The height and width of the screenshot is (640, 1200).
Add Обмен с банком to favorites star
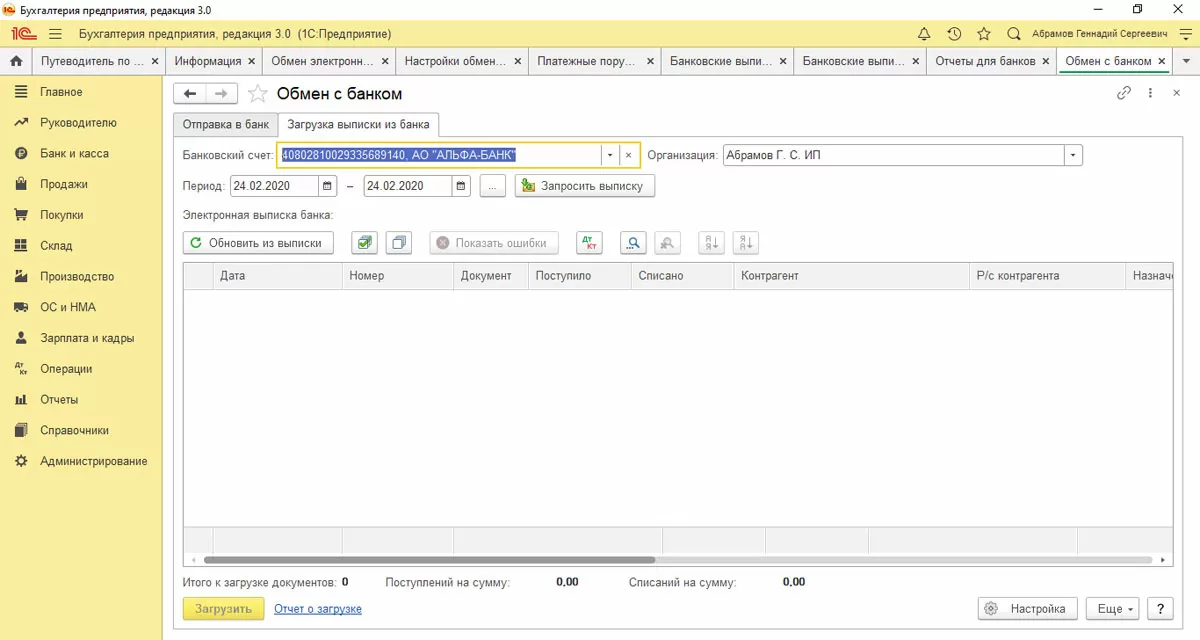pyautogui.click(x=258, y=94)
